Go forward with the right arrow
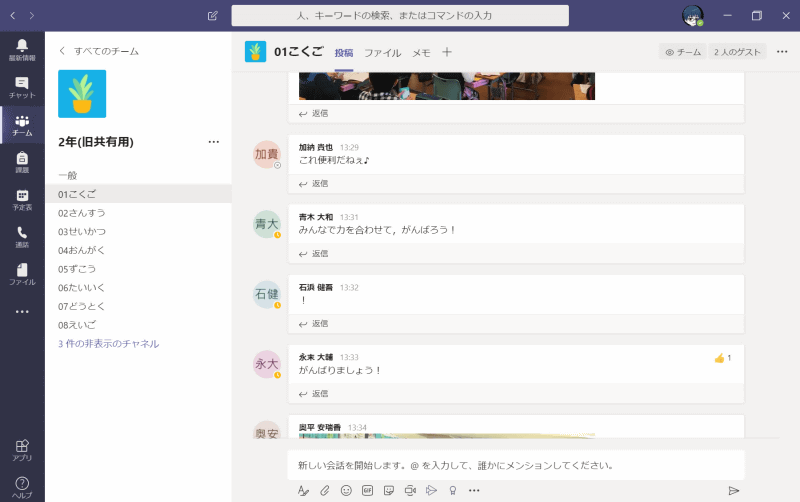Viewport: 800px width, 502px height. (32, 16)
